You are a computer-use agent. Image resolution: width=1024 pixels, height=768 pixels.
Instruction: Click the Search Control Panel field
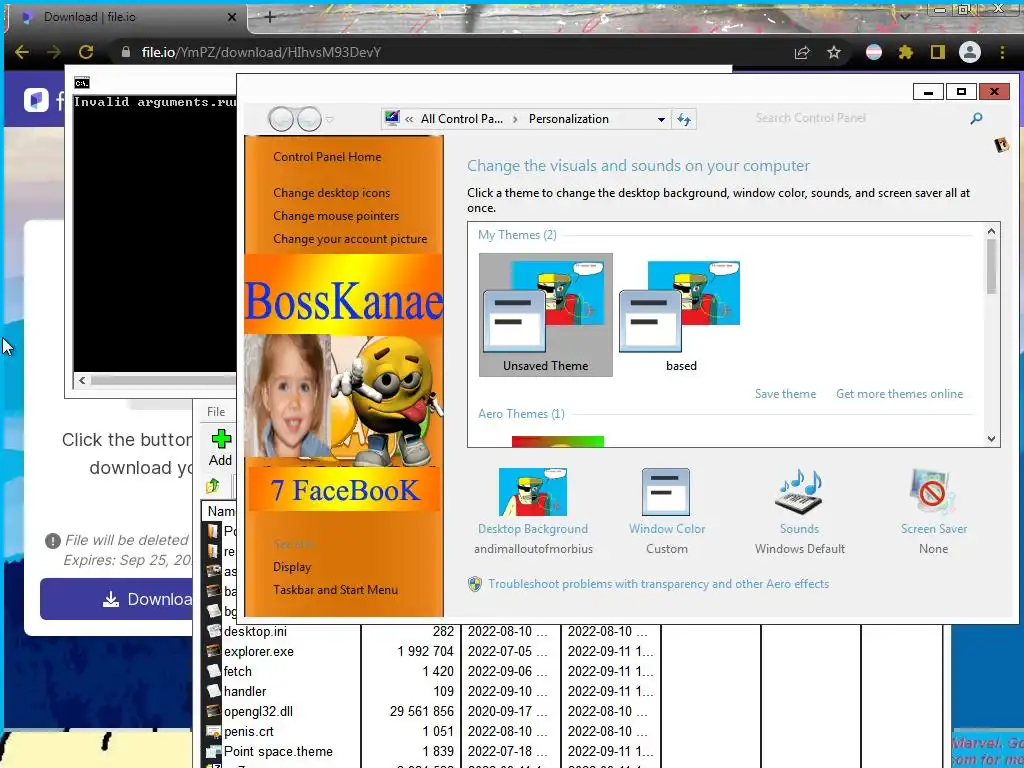856,118
